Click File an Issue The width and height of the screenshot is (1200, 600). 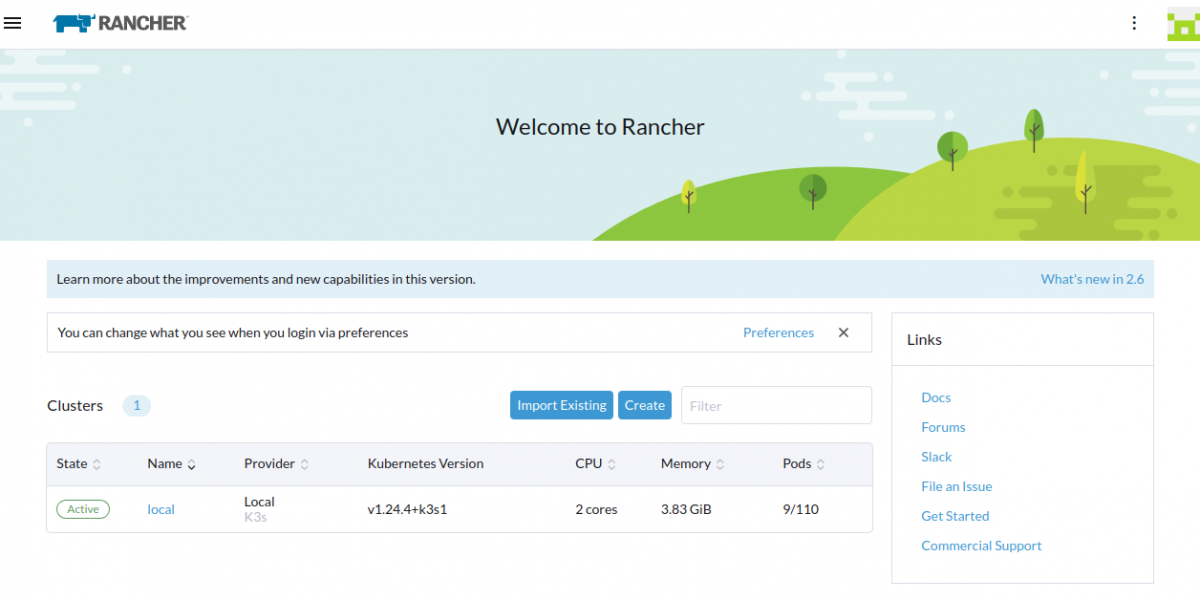coord(956,486)
